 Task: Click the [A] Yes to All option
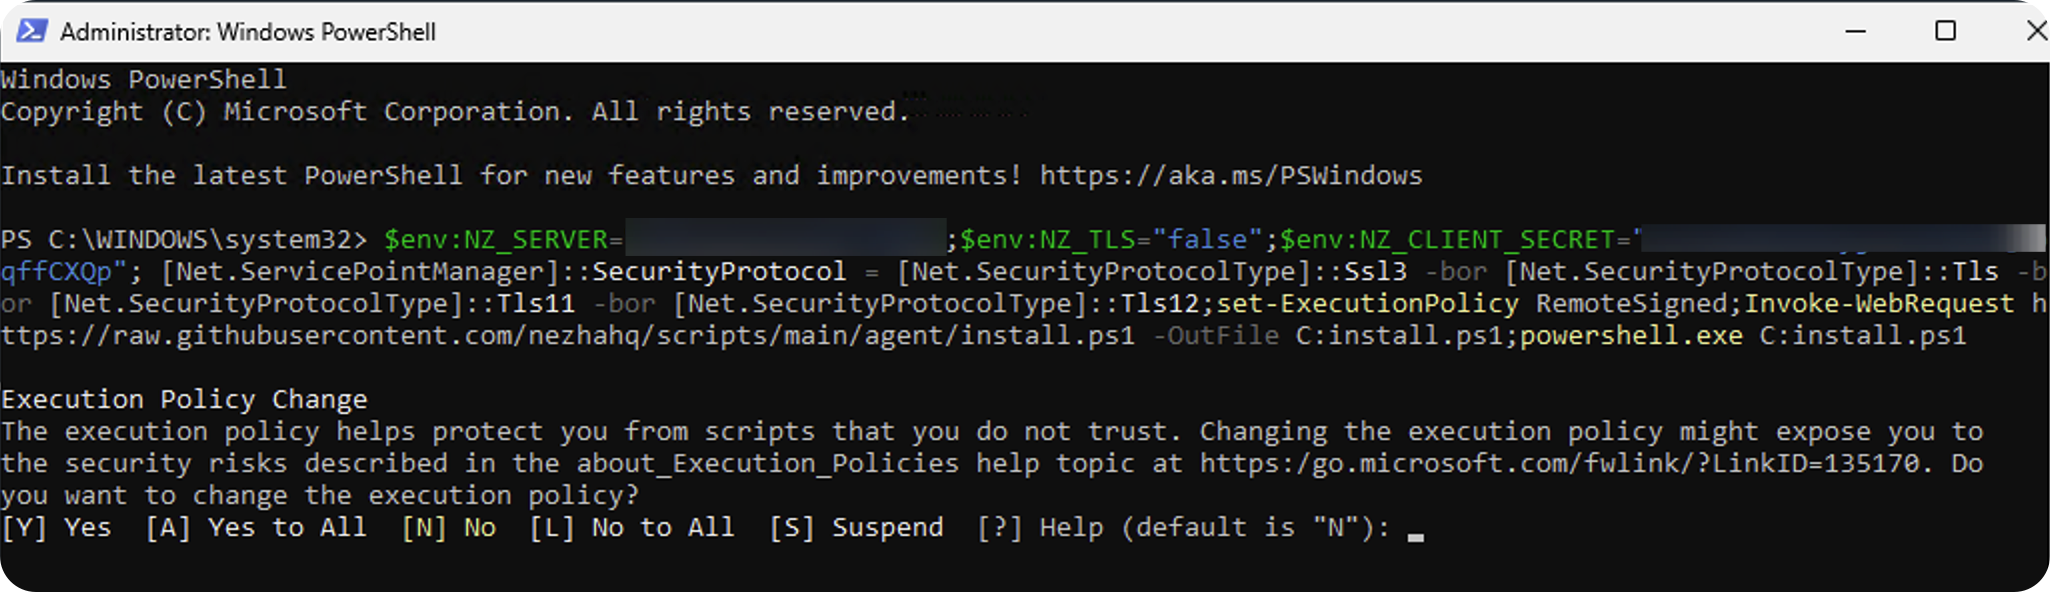[x=256, y=528]
